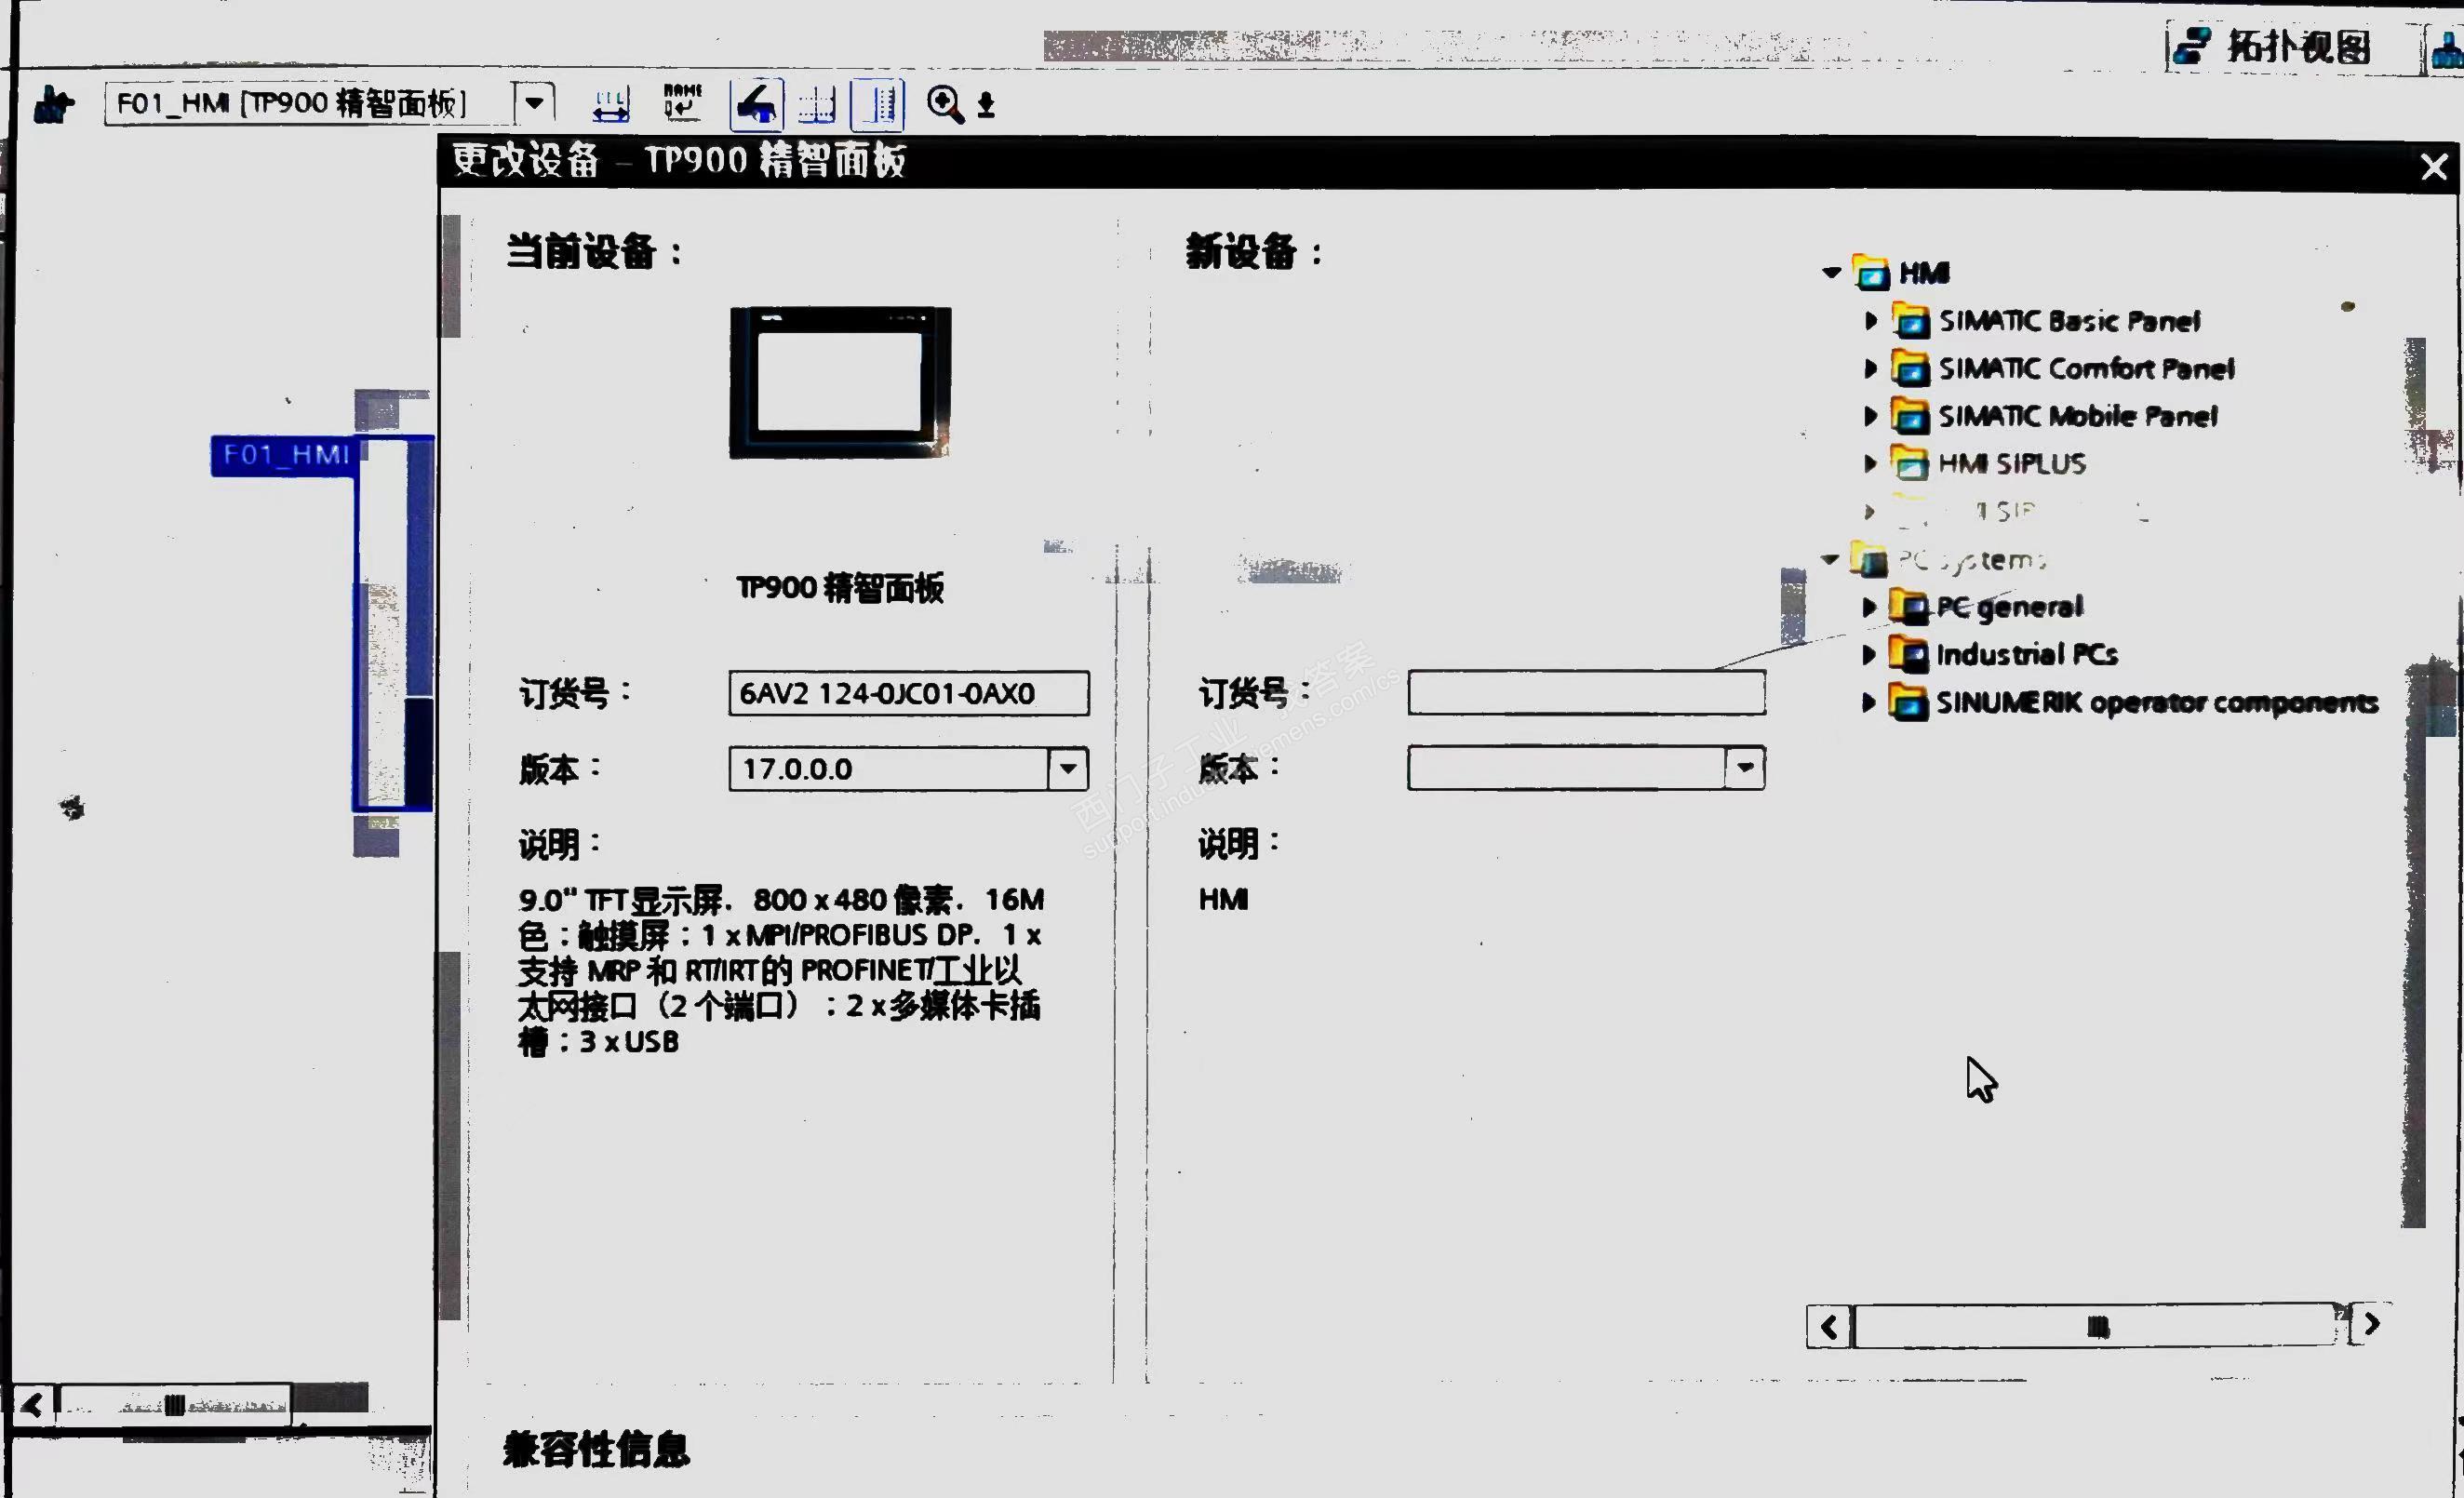Image resolution: width=2464 pixels, height=1498 pixels.
Task: Open the F01_HMI device selector dropdown
Action: pos(534,103)
